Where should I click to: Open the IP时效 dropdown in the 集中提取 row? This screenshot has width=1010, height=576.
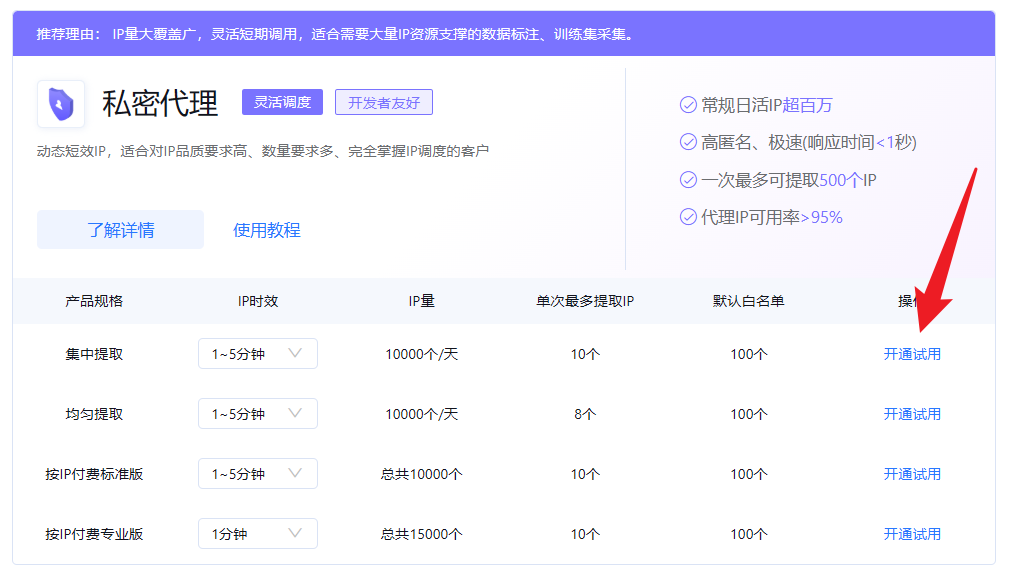pyautogui.click(x=258, y=353)
